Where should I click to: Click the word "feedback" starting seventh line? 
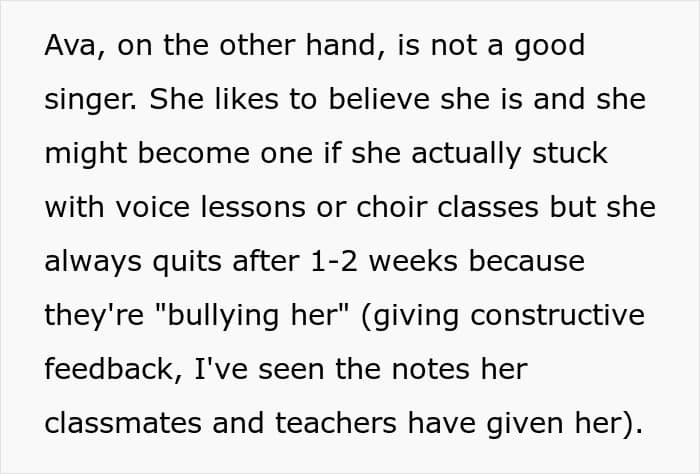coord(108,369)
